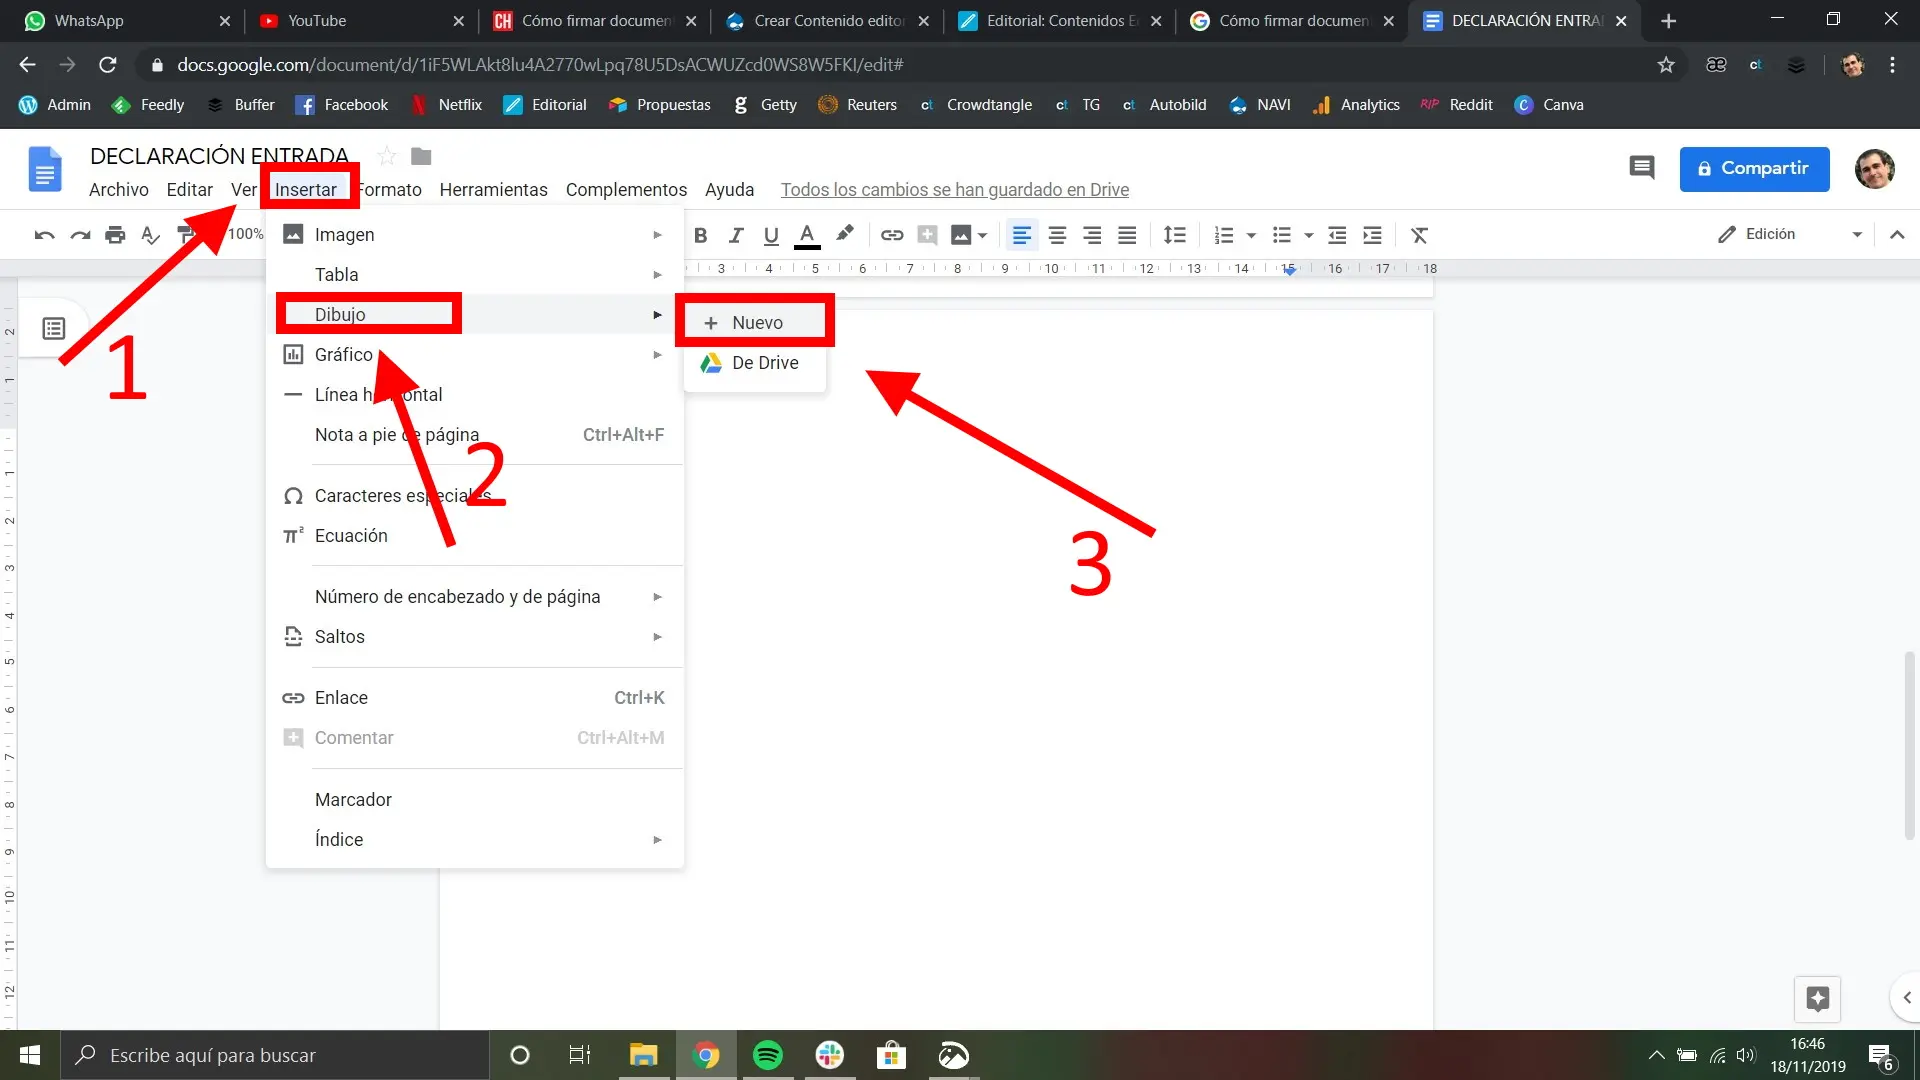Click the Bold formatting icon
The width and height of the screenshot is (1920, 1080).
pyautogui.click(x=700, y=235)
